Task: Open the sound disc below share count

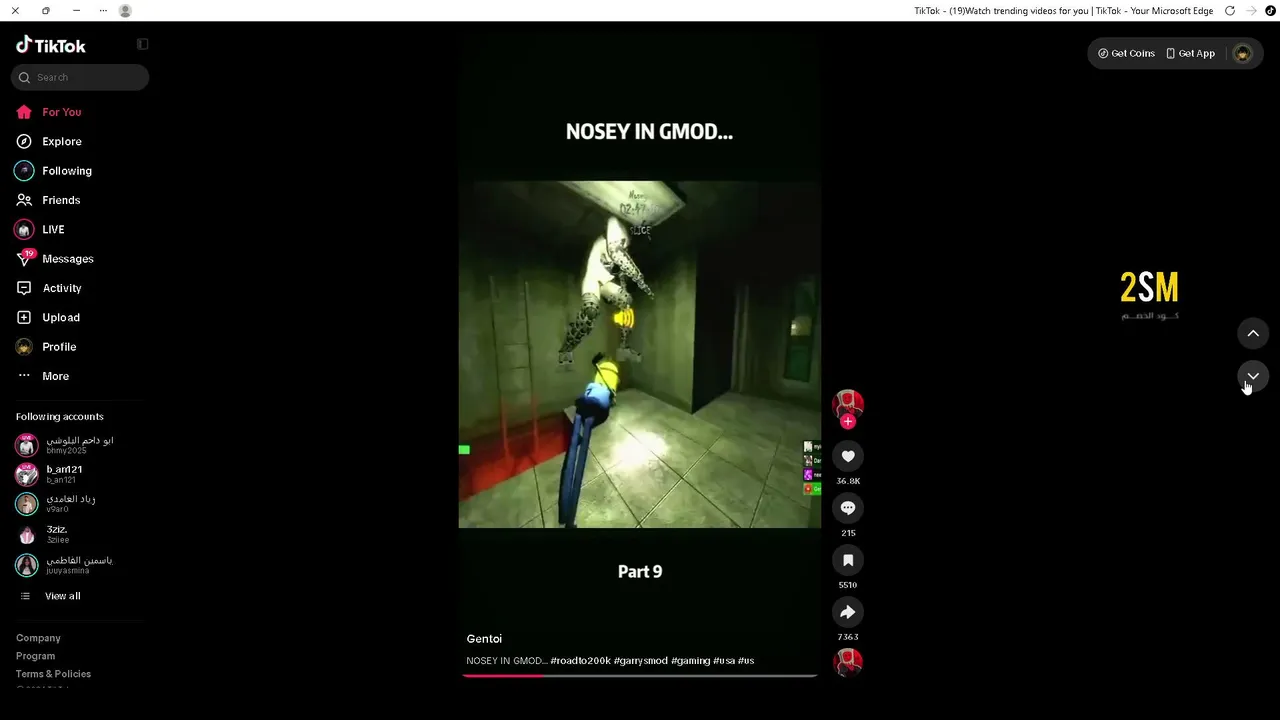Action: tap(848, 662)
